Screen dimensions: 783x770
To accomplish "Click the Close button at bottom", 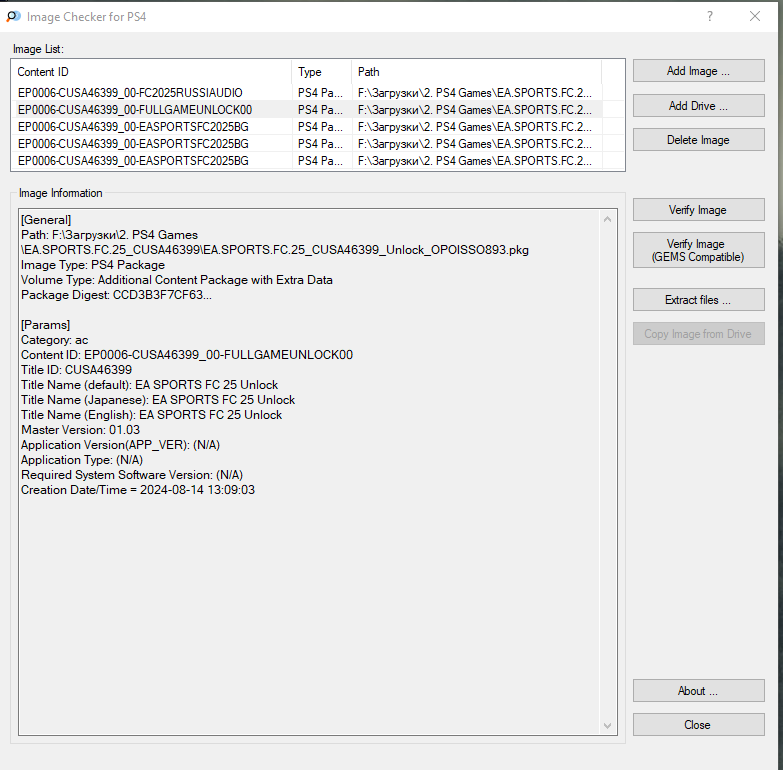I will click(x=698, y=725).
